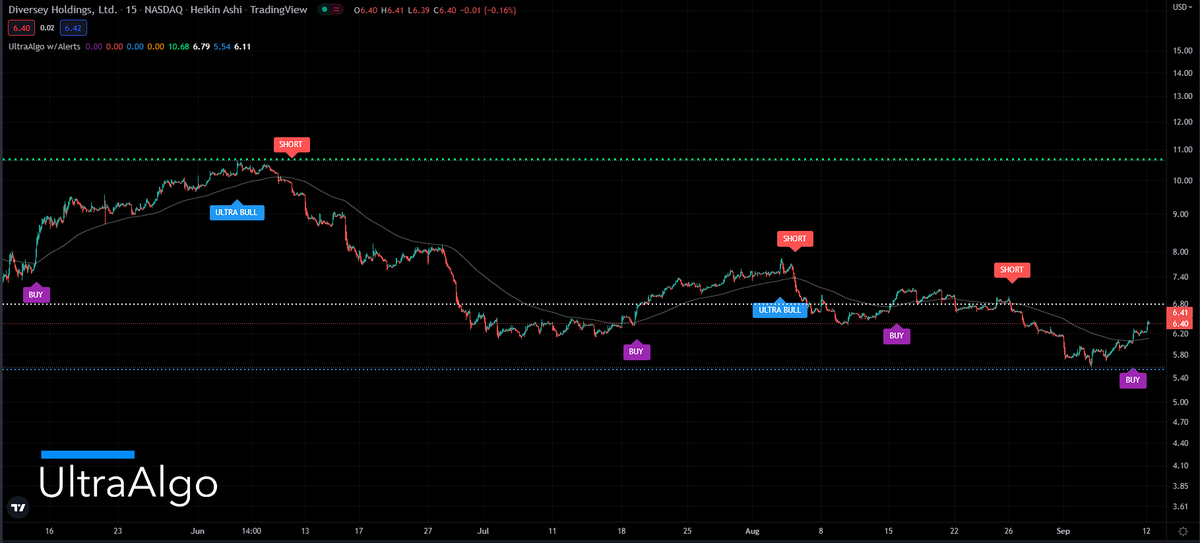Click the 11.00 price axis label

[1182, 148]
